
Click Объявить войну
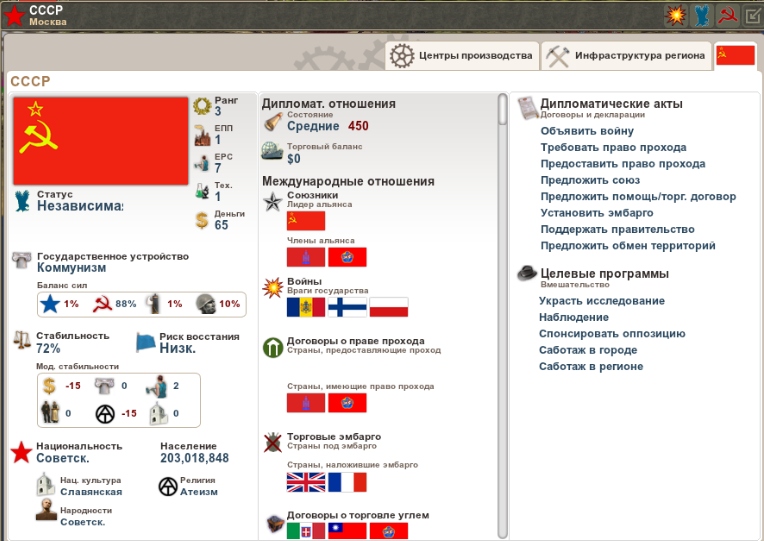[x=587, y=131]
